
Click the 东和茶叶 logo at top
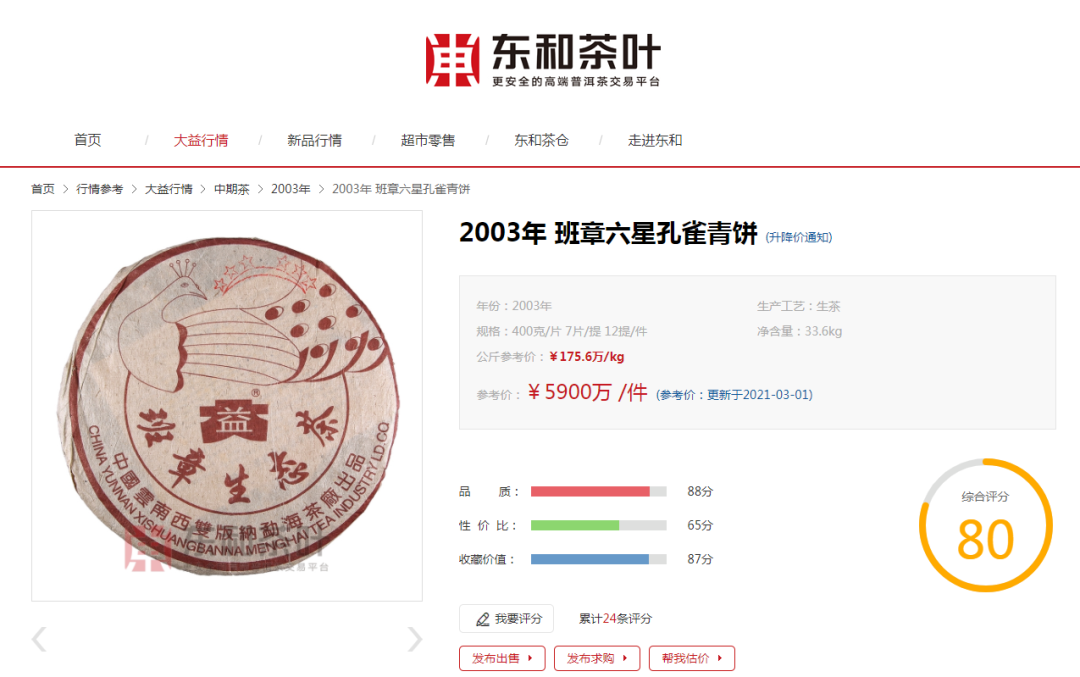(x=543, y=60)
